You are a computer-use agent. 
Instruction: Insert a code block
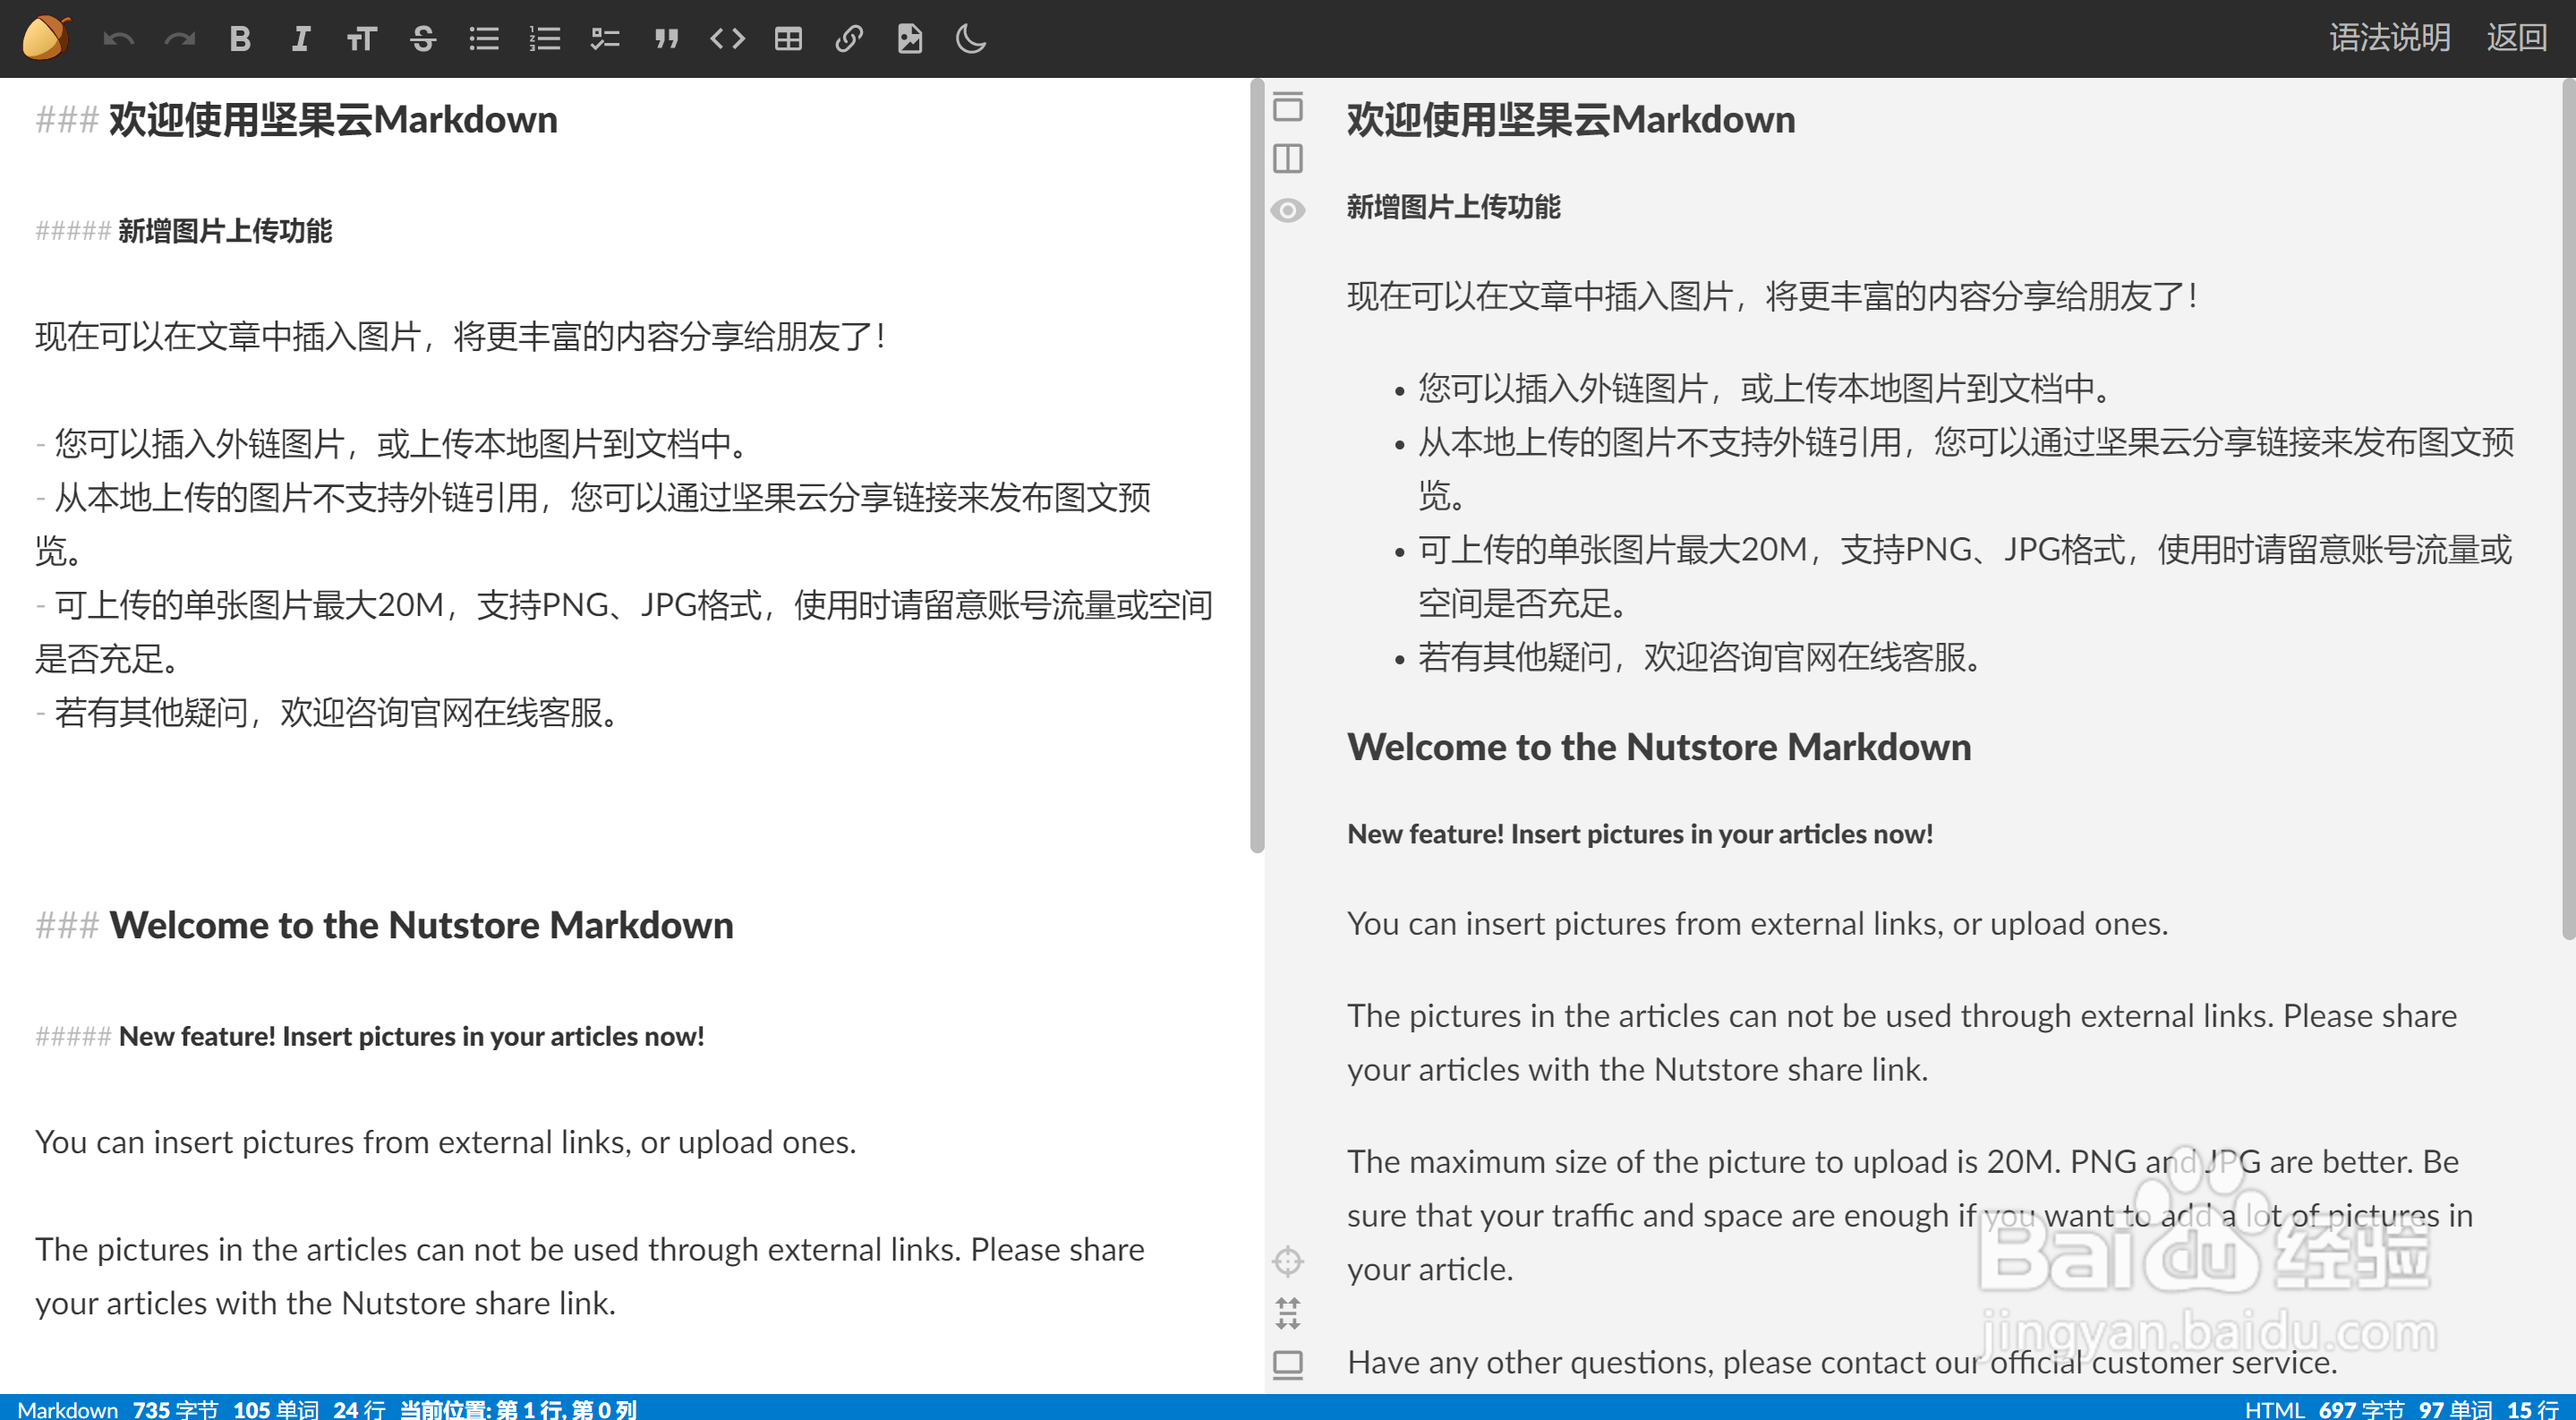727,39
